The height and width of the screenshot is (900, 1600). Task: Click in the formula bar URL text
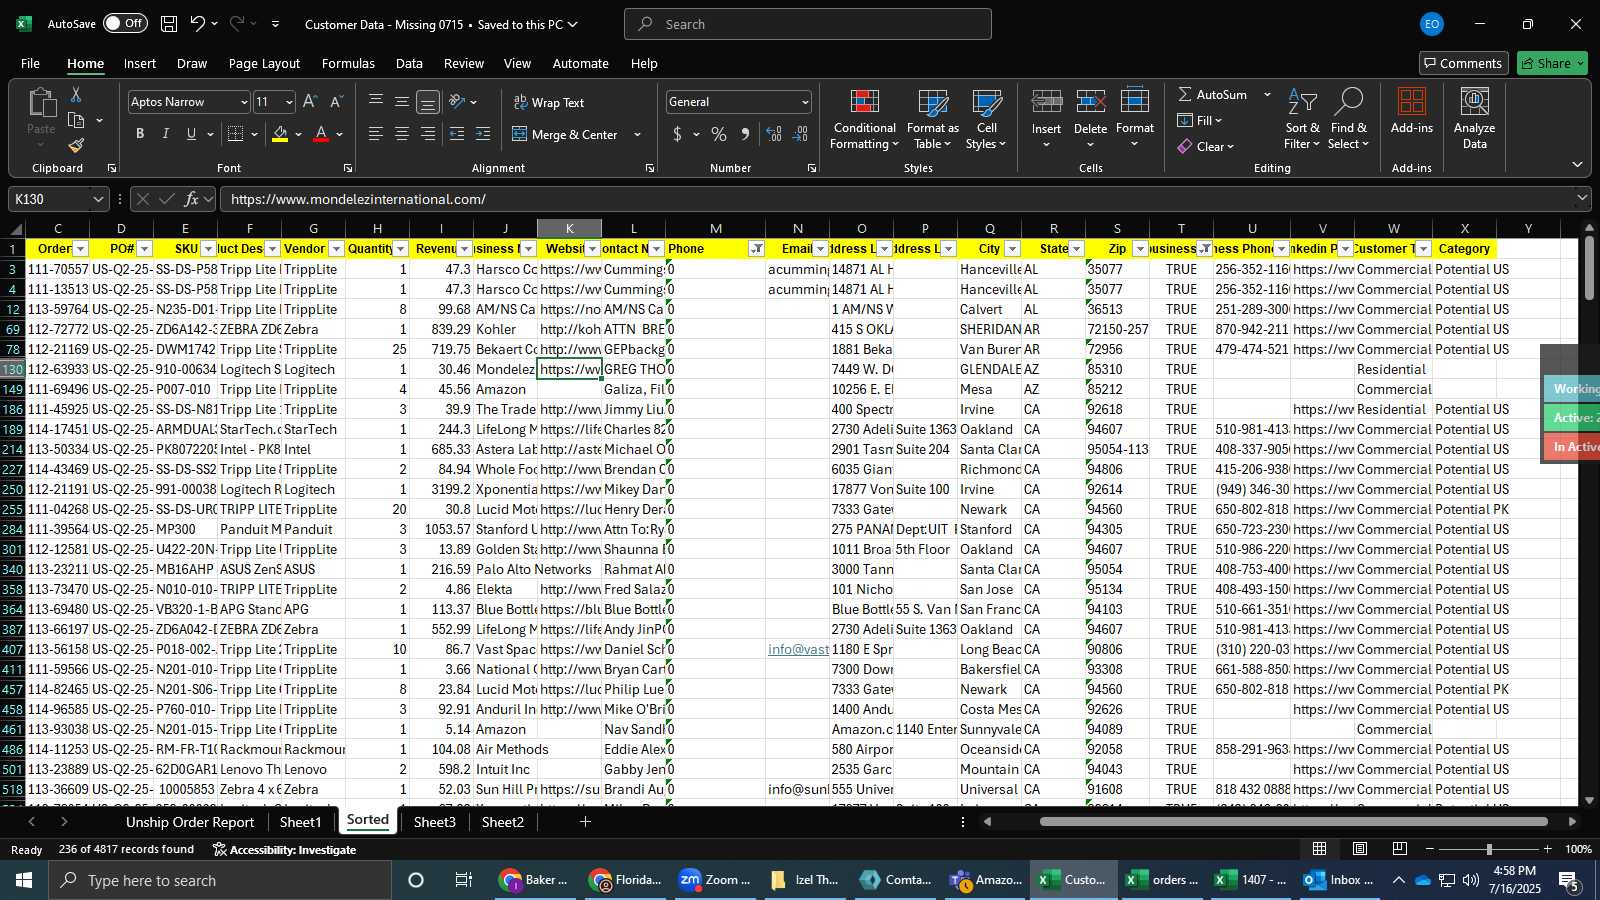[358, 199]
